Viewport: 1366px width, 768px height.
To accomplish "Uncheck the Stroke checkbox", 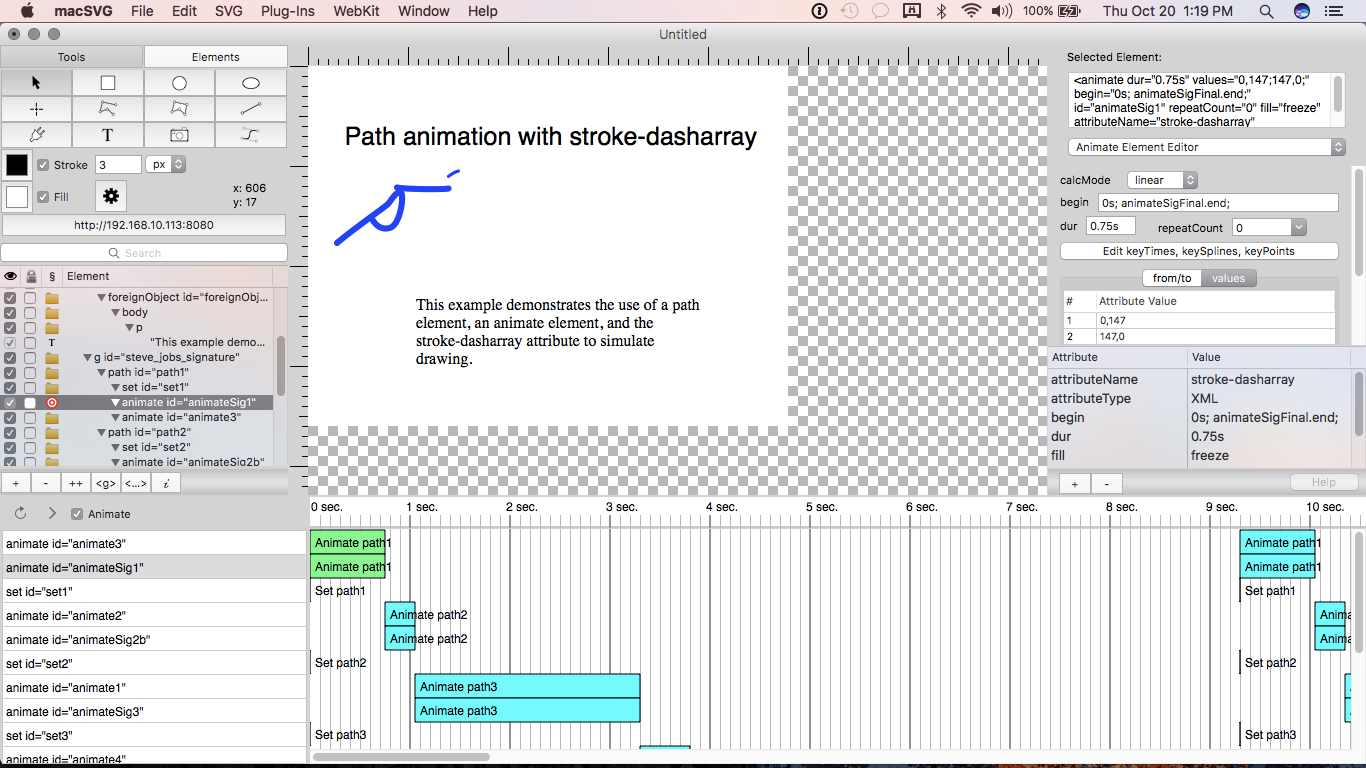I will click(x=43, y=165).
